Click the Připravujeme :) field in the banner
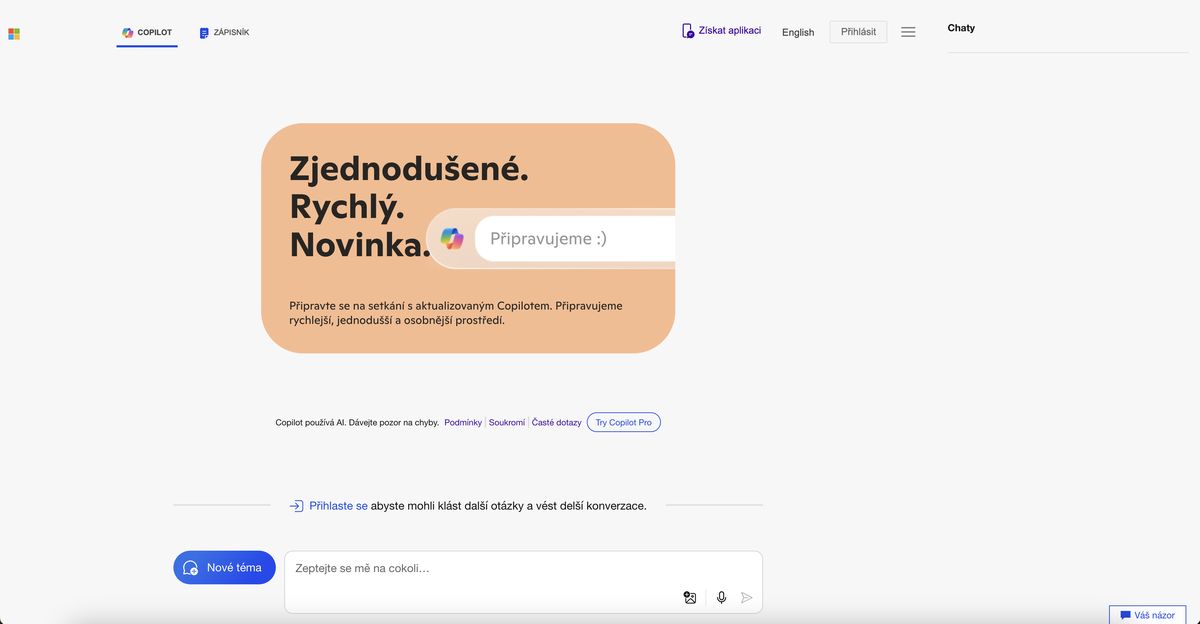Screen dimensions: 1200x624 [x=575, y=239]
